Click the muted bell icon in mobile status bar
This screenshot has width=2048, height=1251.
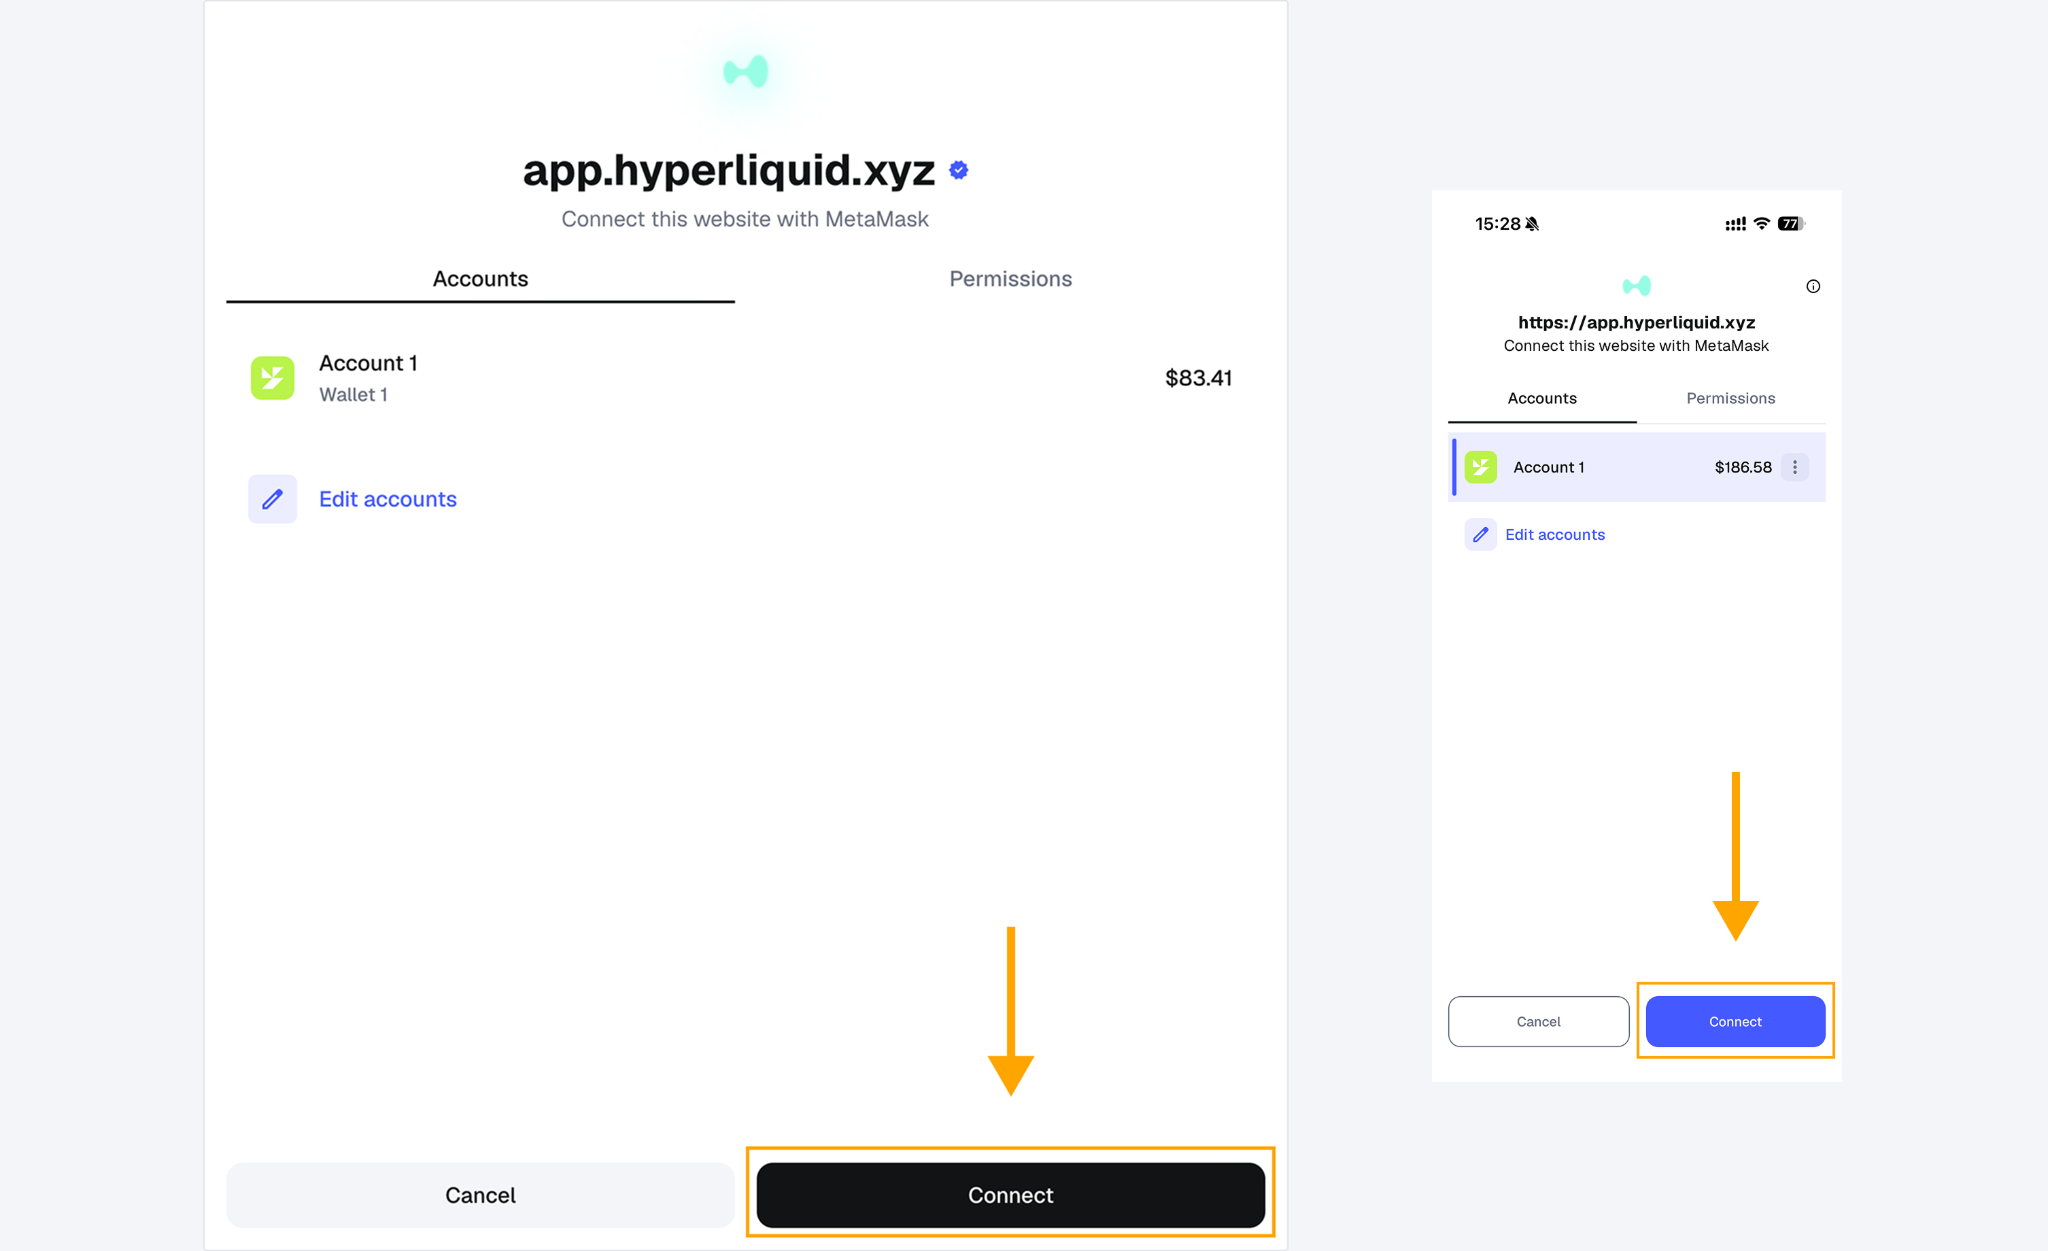[x=1532, y=224]
